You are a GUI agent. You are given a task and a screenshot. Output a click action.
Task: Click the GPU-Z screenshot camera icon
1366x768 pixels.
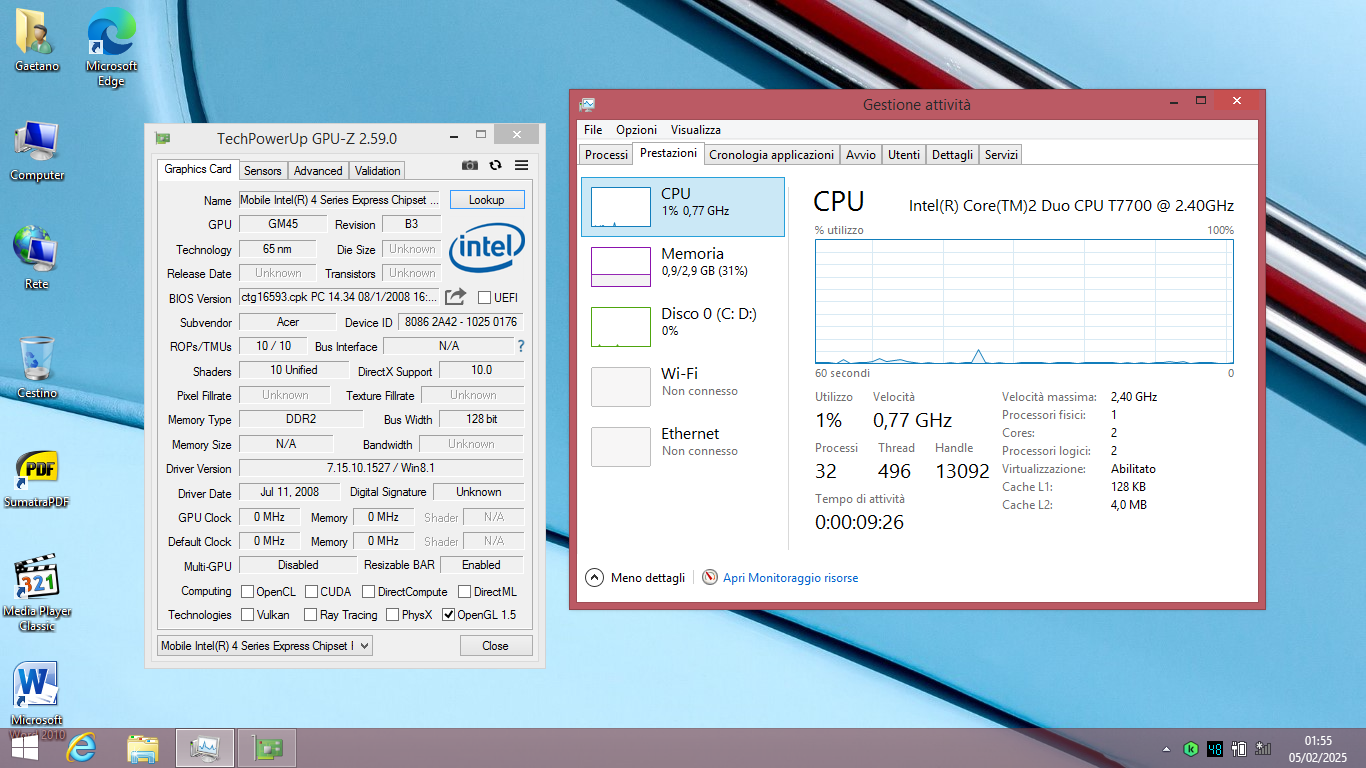[469, 166]
